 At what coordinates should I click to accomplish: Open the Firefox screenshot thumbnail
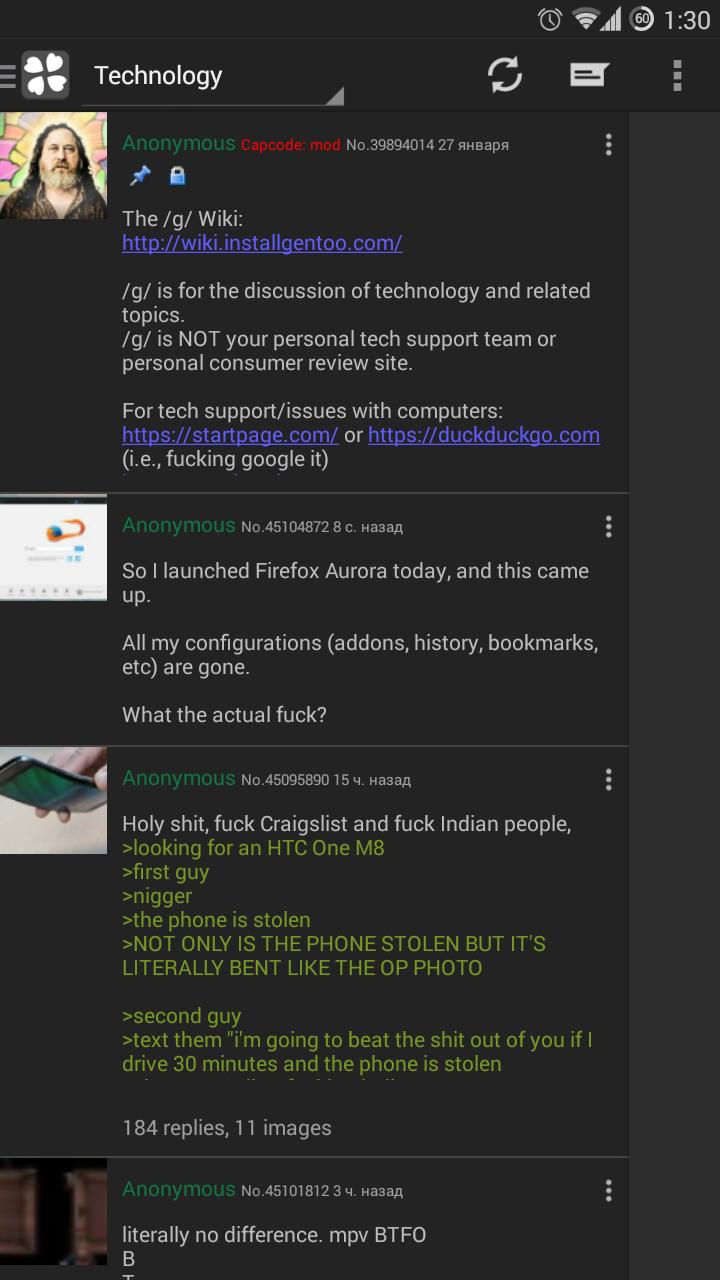tap(53, 547)
